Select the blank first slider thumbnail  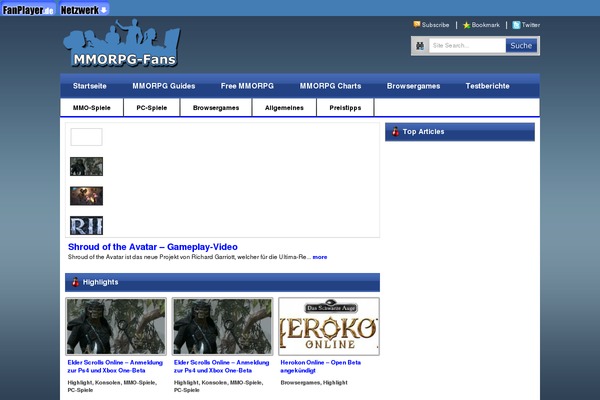point(86,137)
